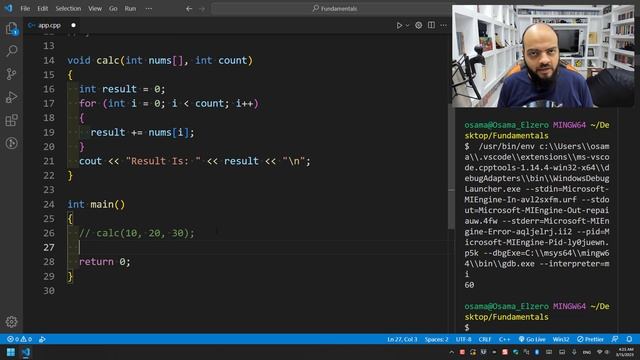This screenshot has width=640, height=360.
Task: Open the Manage gear in the activity bar
Action: [11, 322]
